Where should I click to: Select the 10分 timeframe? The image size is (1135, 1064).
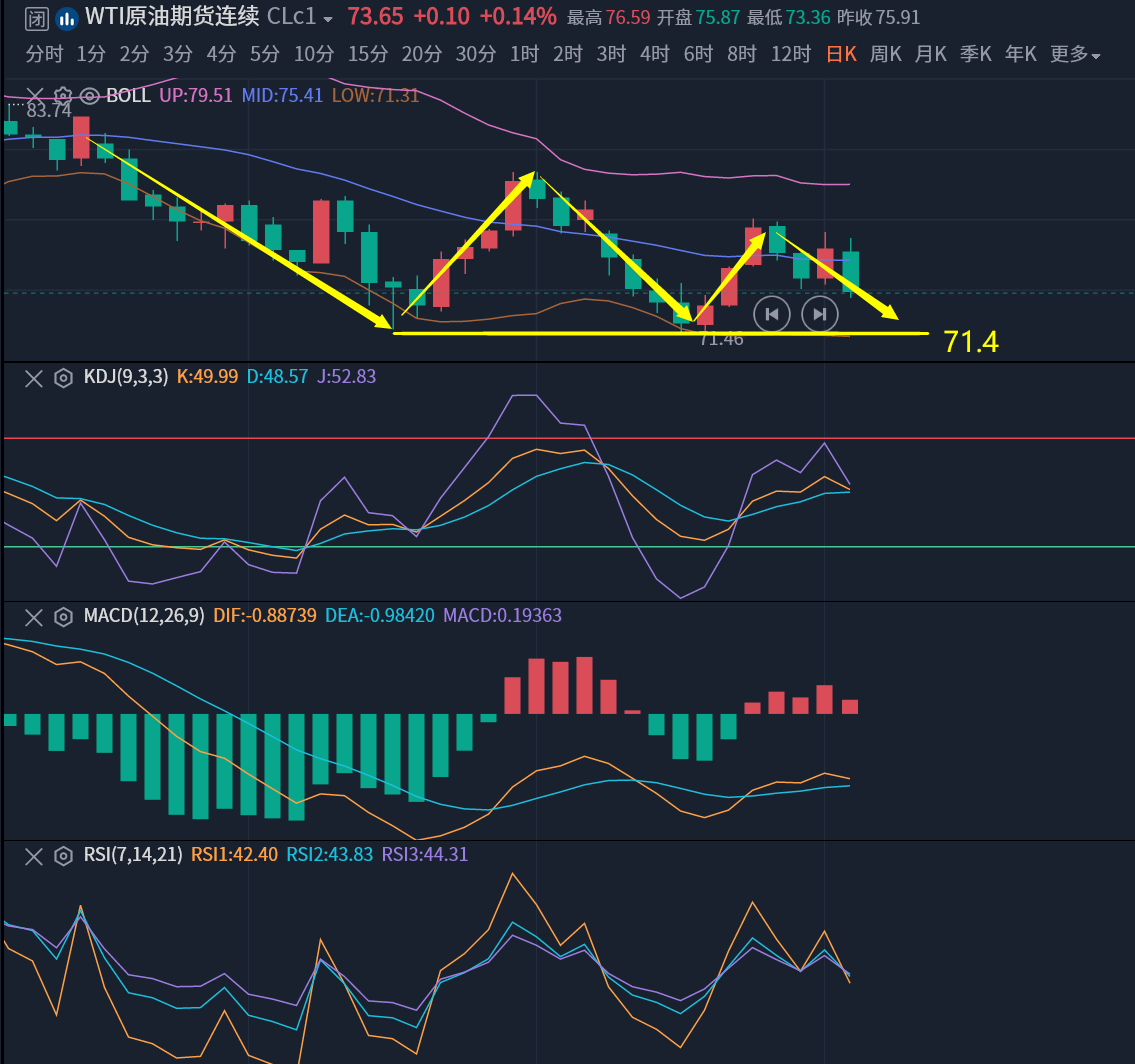[x=314, y=54]
